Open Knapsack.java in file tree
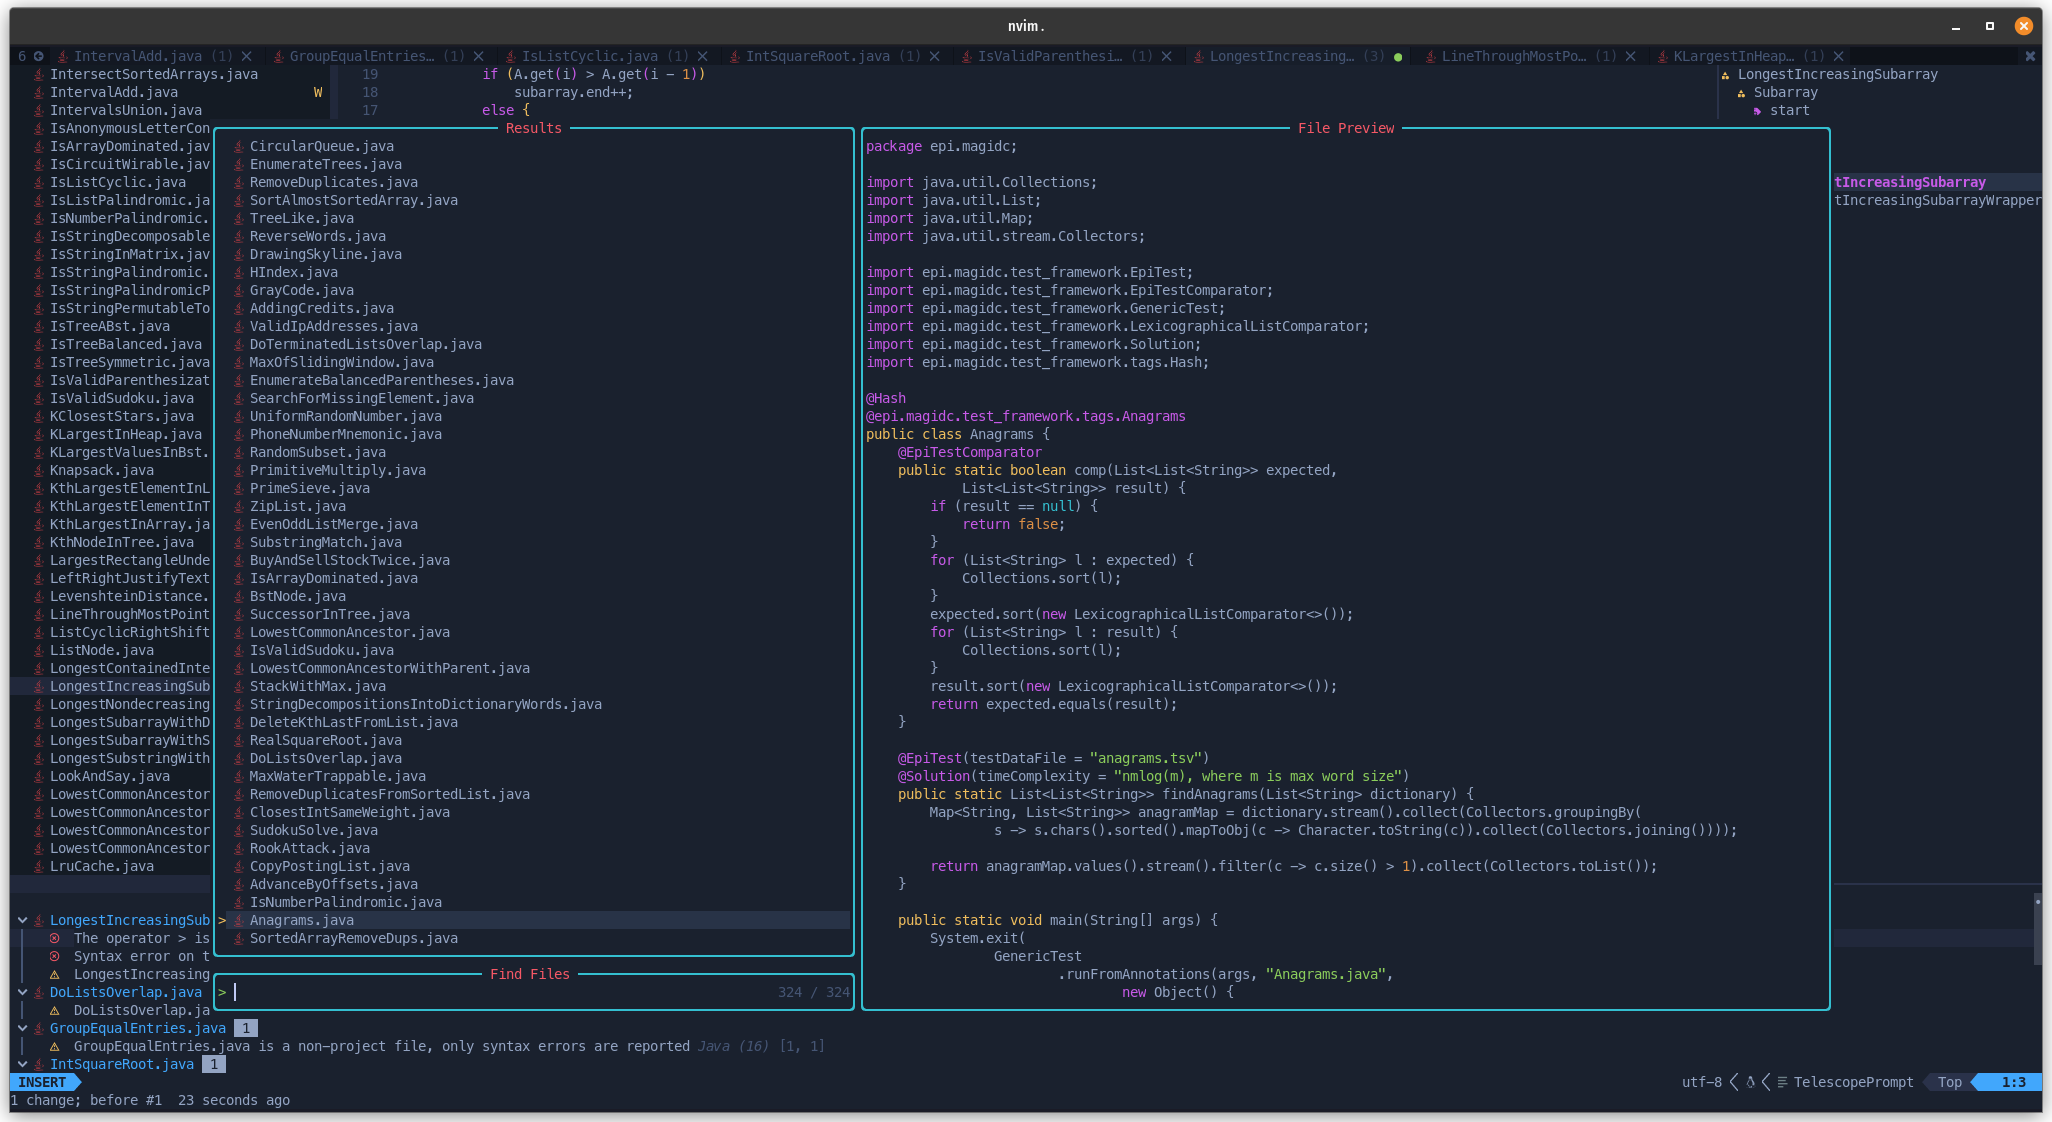 click(x=101, y=470)
